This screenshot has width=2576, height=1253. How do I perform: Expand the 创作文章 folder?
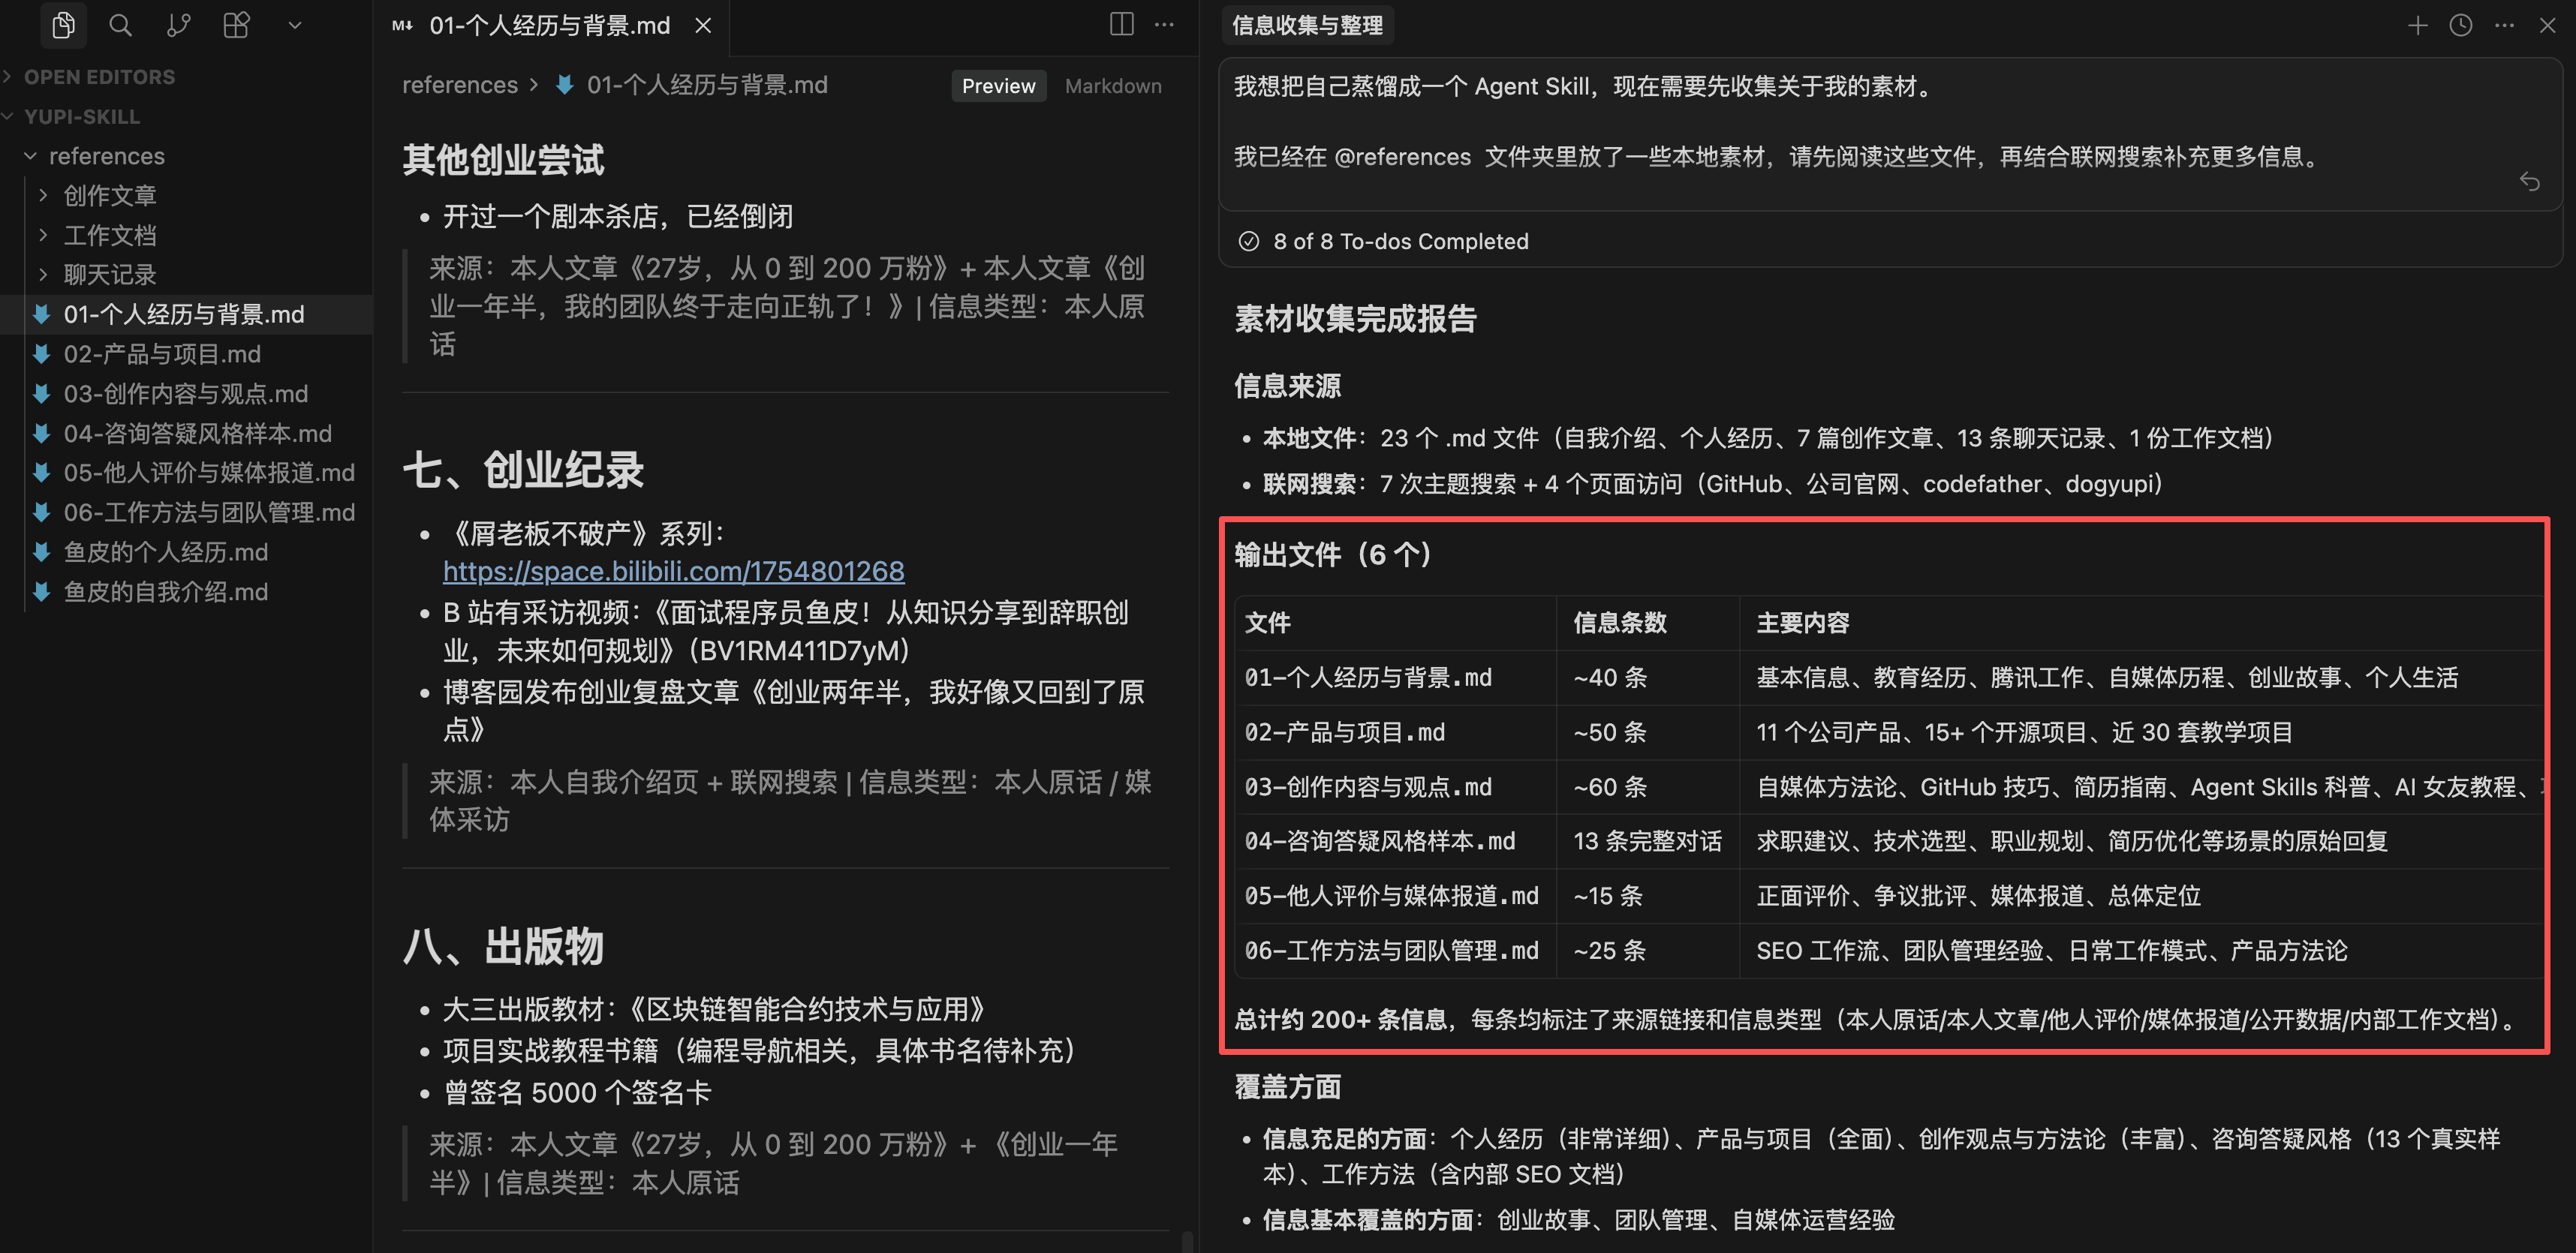coord(109,195)
